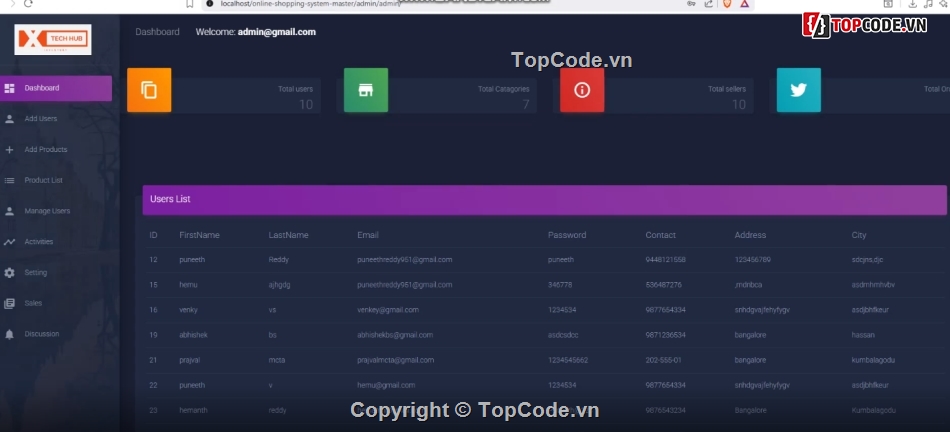Viewport: 950px width, 432px height.
Task: Click the trend-line icon beside Activities
Action: pyautogui.click(x=9, y=242)
